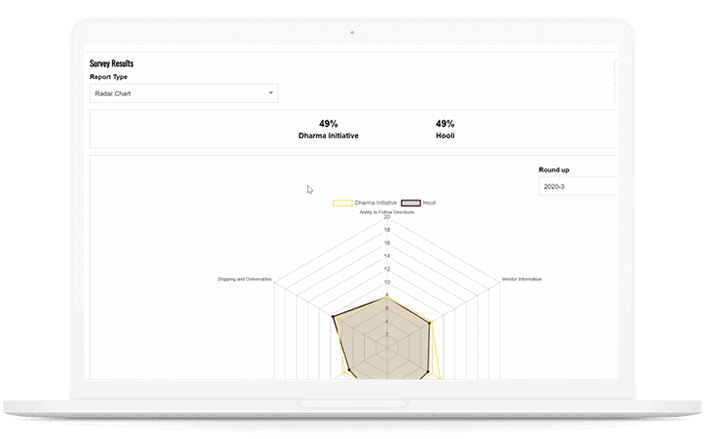Viewport: 707px width, 439px height.
Task: Click the Ability to Follow Directions axis label
Action: point(386,212)
